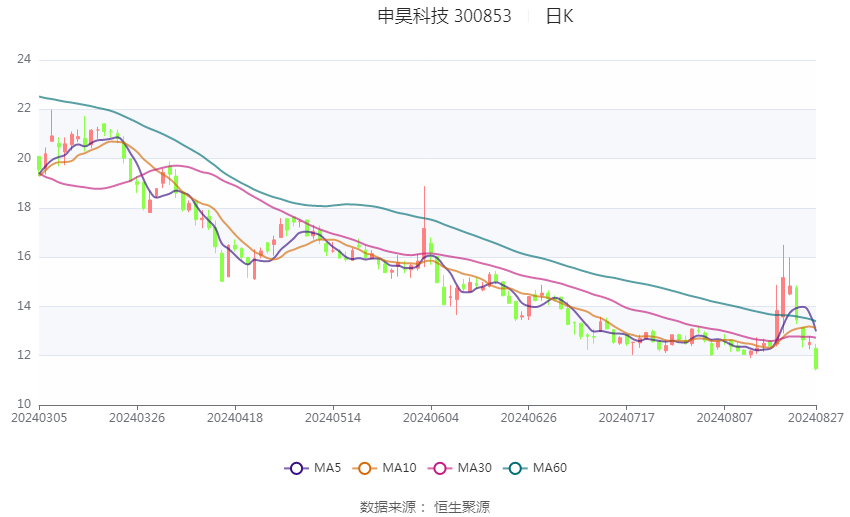Click the 18 price axis label

tap(24, 207)
